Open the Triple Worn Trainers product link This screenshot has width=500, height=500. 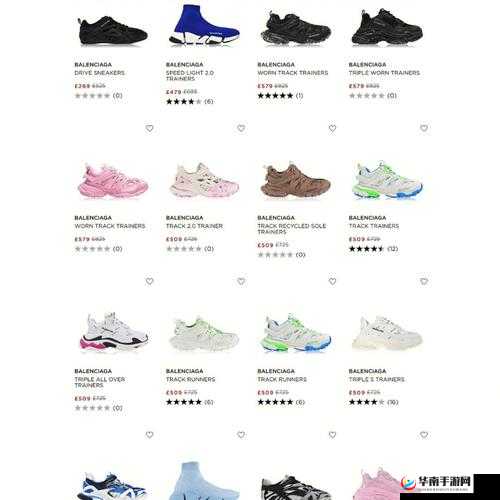(384, 73)
